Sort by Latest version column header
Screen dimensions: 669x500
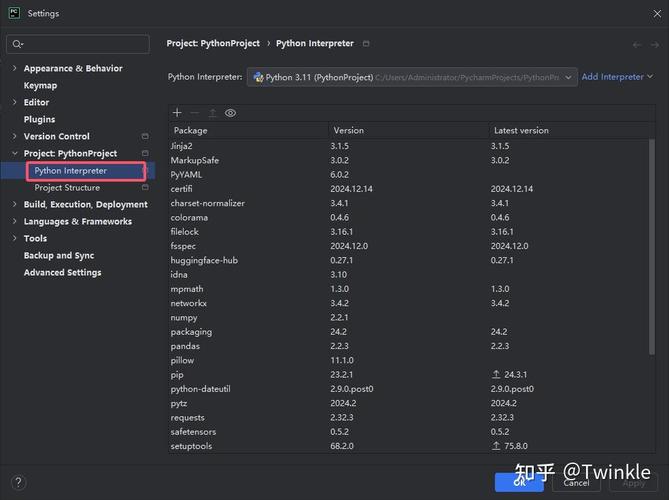tap(570, 131)
